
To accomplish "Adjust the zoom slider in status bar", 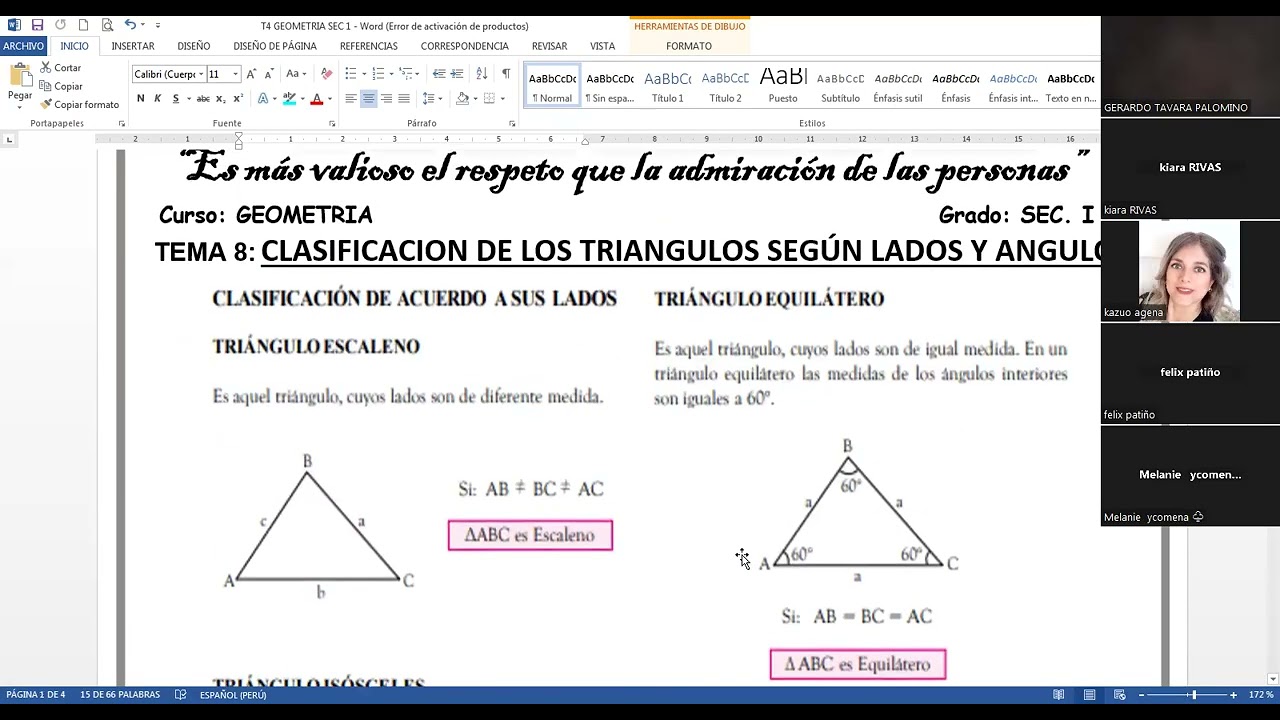I will (1192, 694).
